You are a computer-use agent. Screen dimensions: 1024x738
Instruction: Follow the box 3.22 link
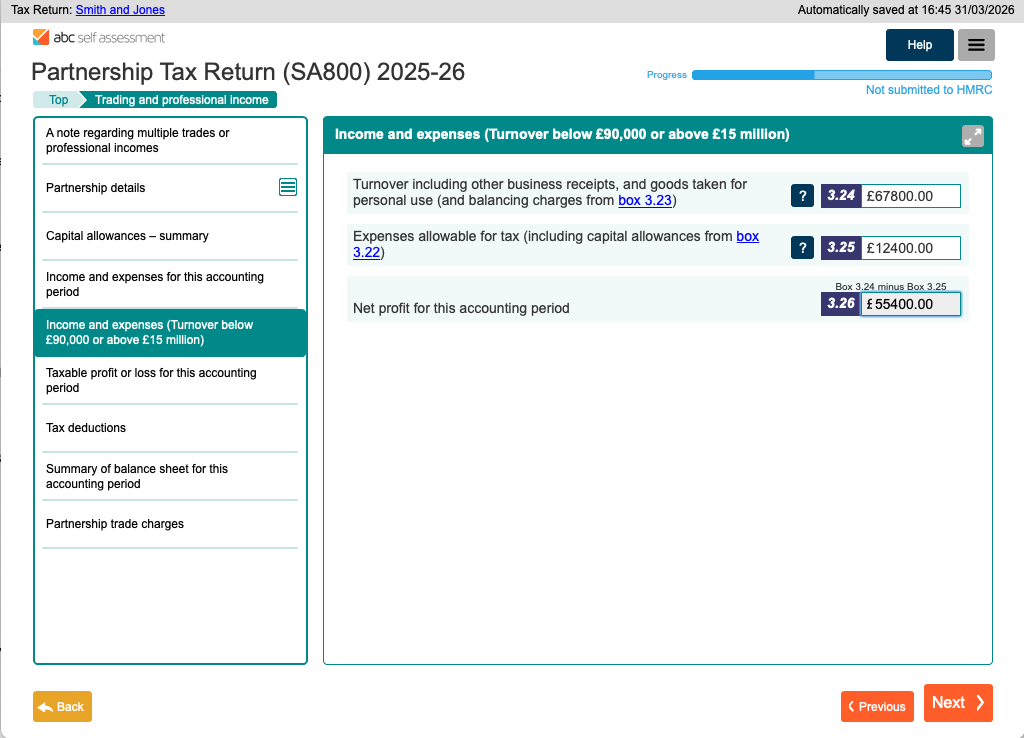[747, 237]
